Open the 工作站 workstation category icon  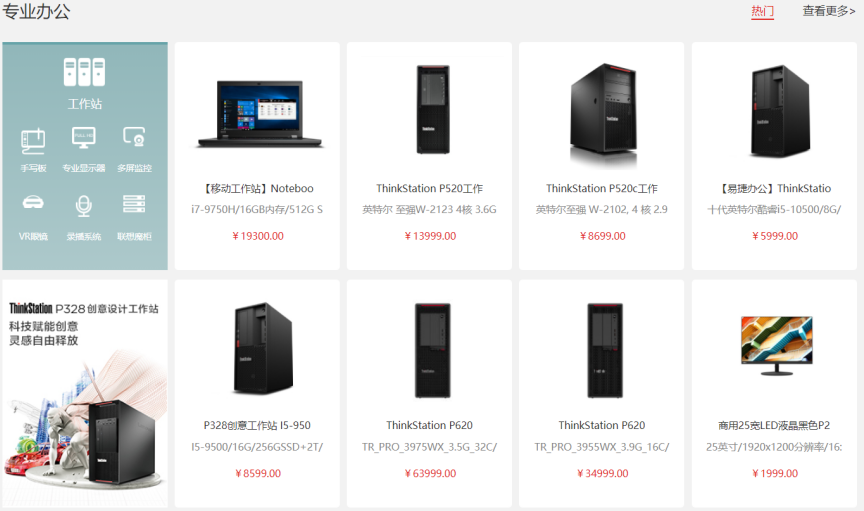coord(84,72)
